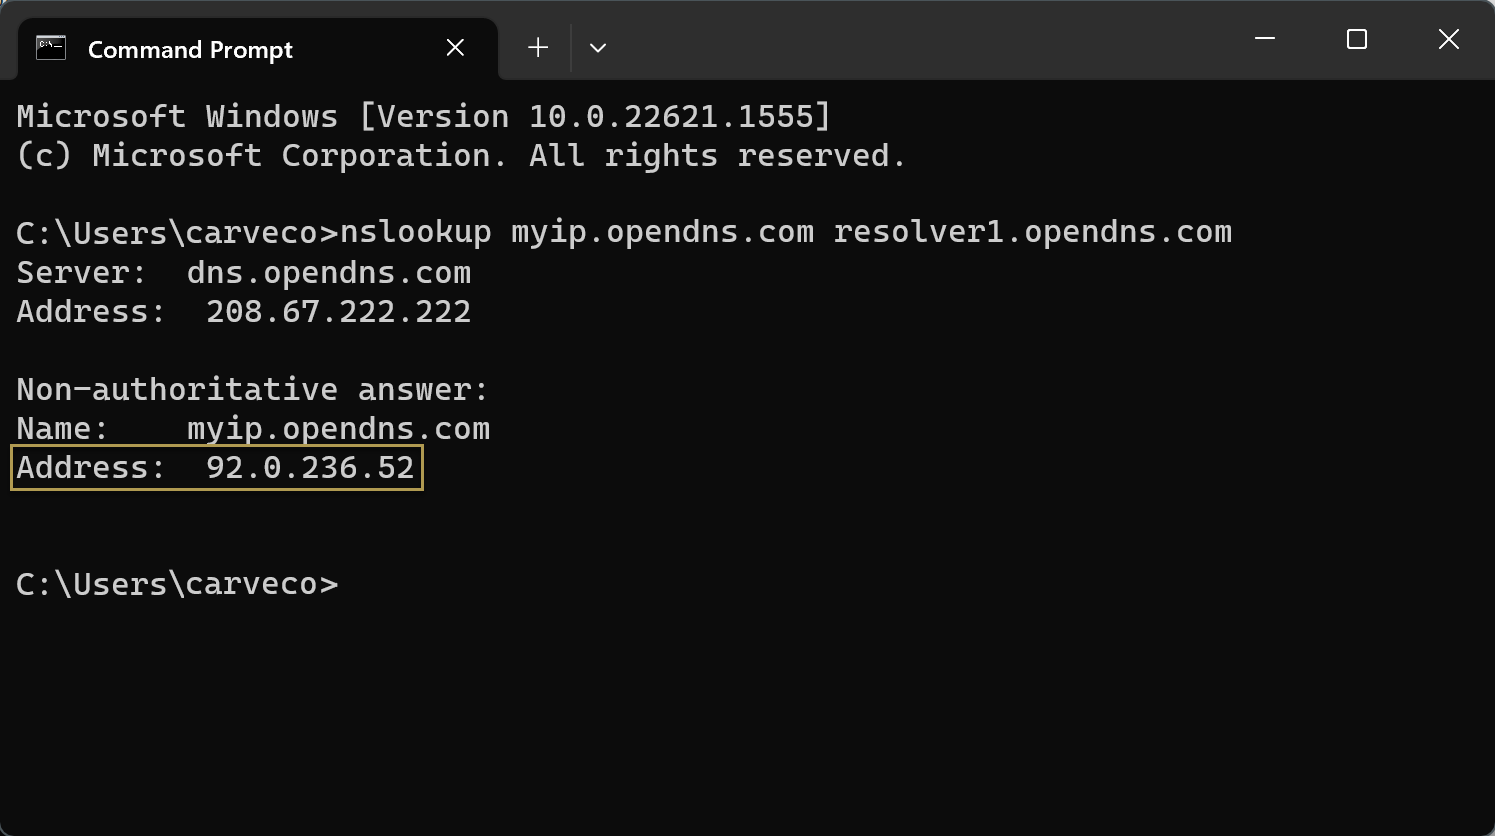The height and width of the screenshot is (836, 1495).
Task: Expand the new tab profile dropdown chevron
Action: coord(598,48)
